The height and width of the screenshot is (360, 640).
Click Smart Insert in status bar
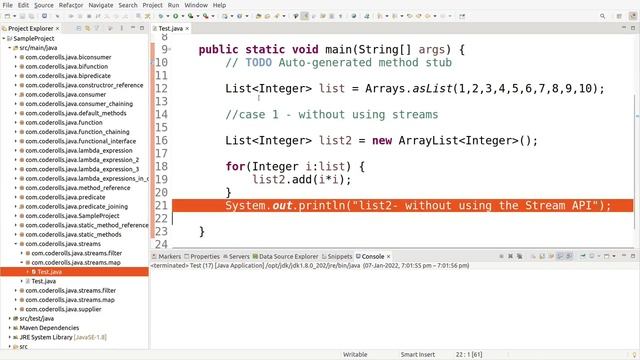[x=418, y=355]
